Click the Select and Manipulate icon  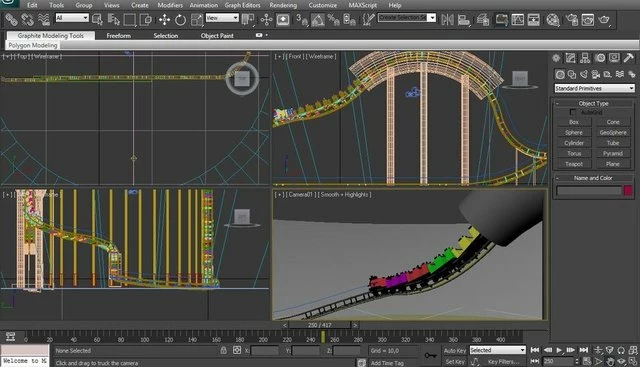click(267, 19)
